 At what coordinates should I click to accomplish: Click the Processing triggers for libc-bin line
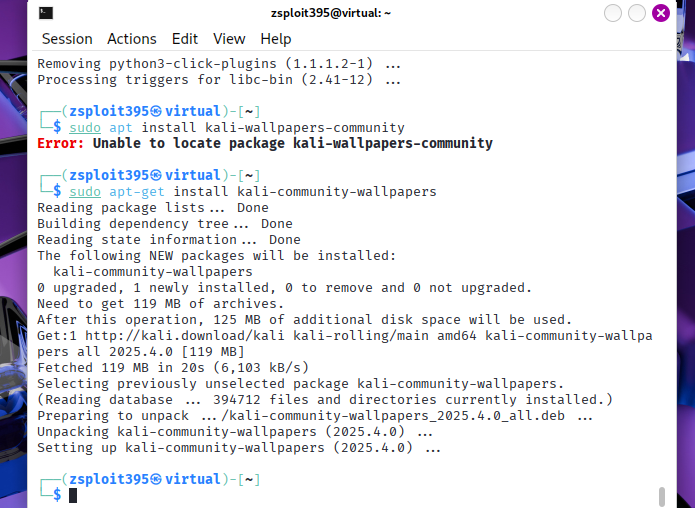[218, 79]
